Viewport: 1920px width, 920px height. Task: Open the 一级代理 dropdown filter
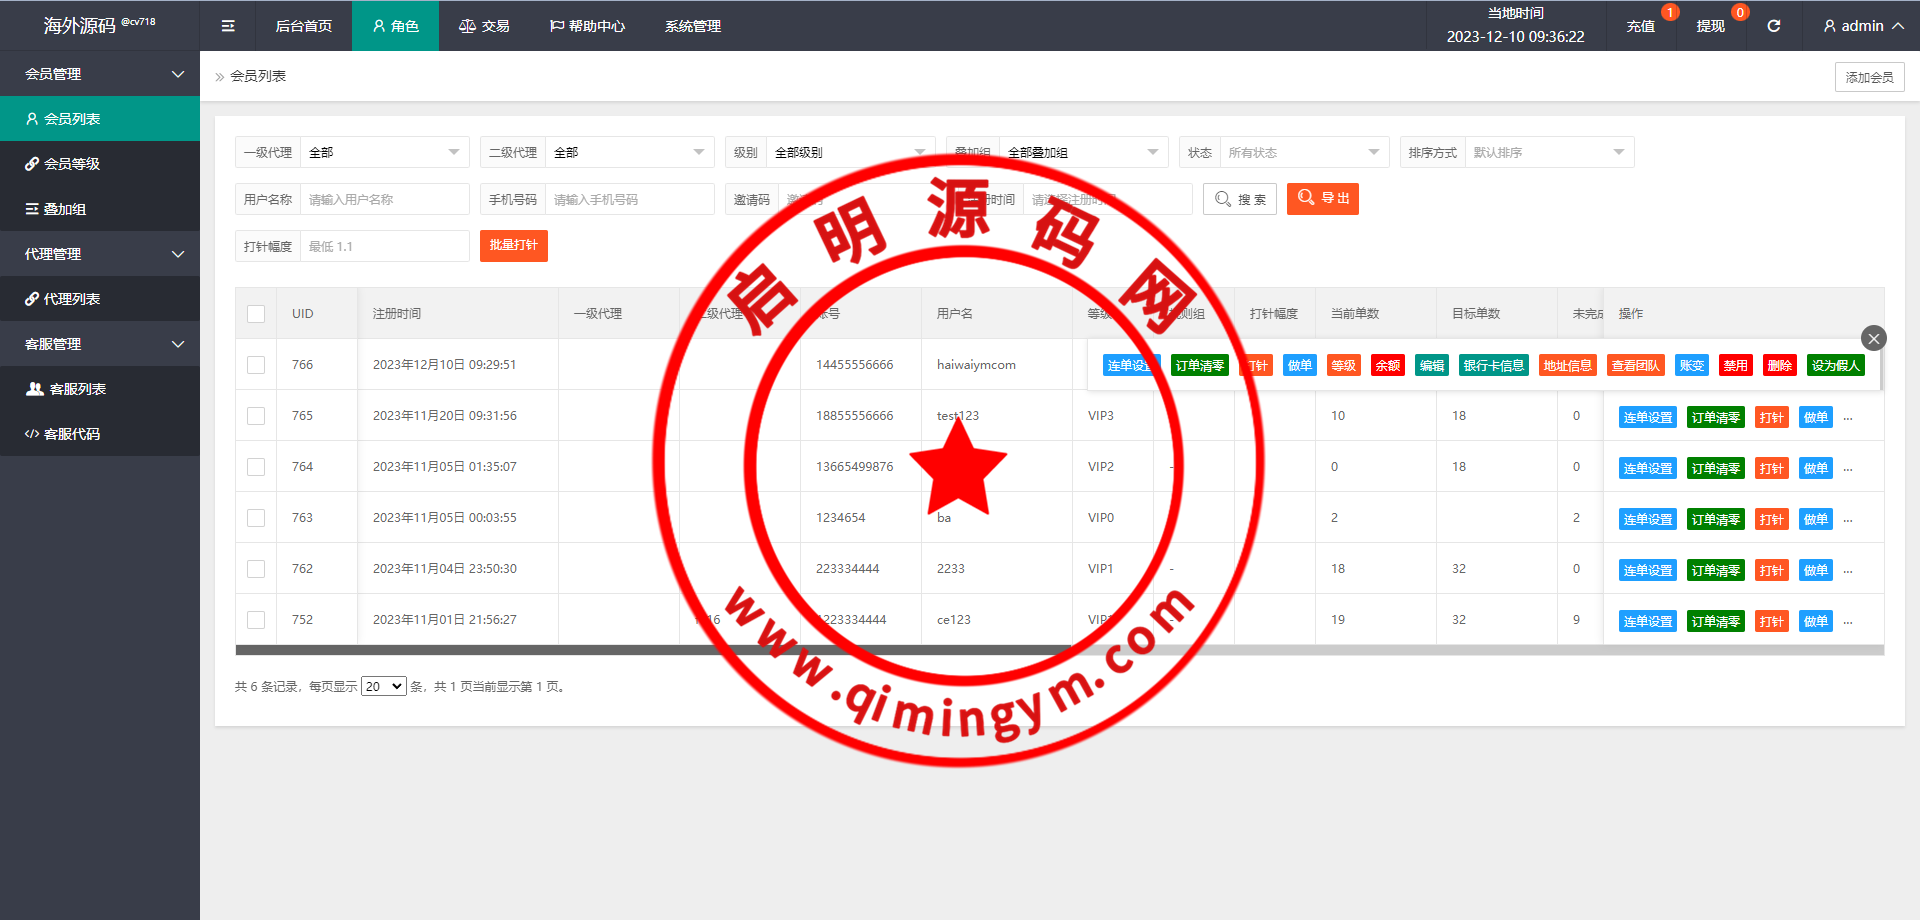pyautogui.click(x=384, y=153)
